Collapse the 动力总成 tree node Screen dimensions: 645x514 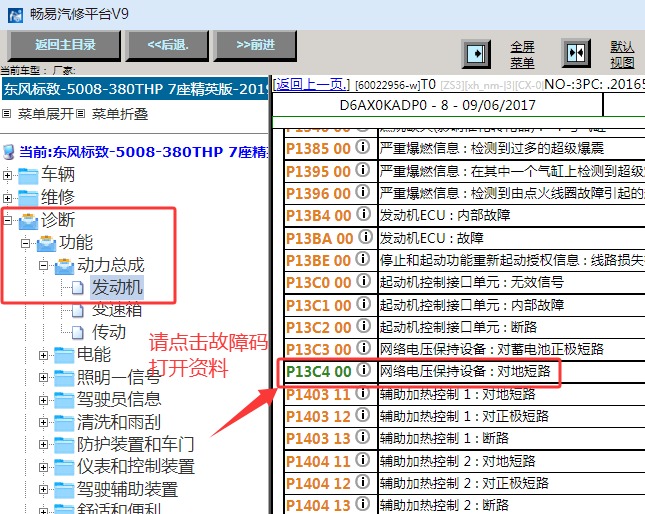[x=43, y=266]
